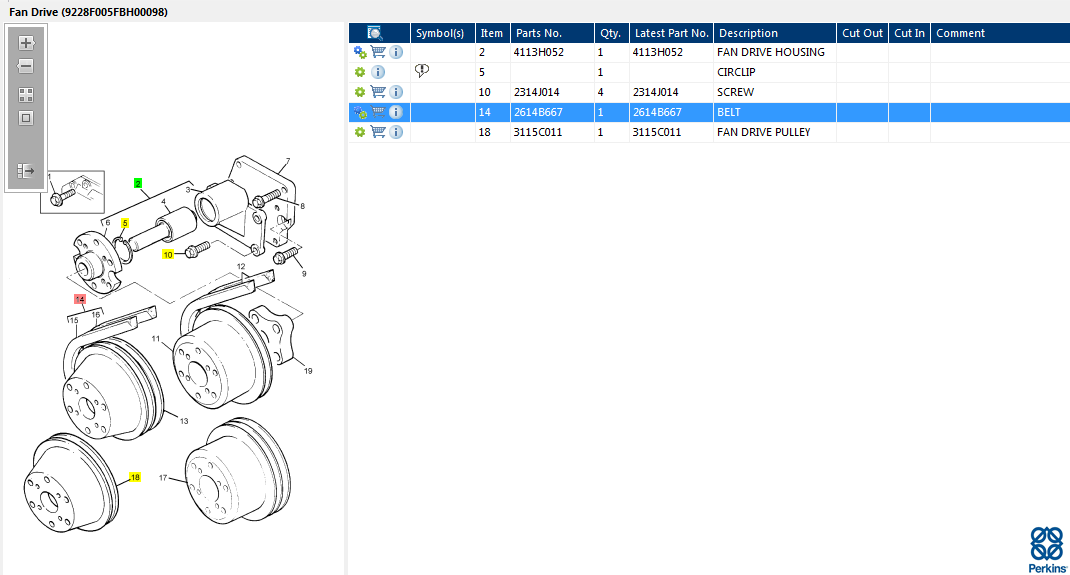The height and width of the screenshot is (575, 1070).
Task: Click callout label 7 on diagram
Action: [x=288, y=162]
